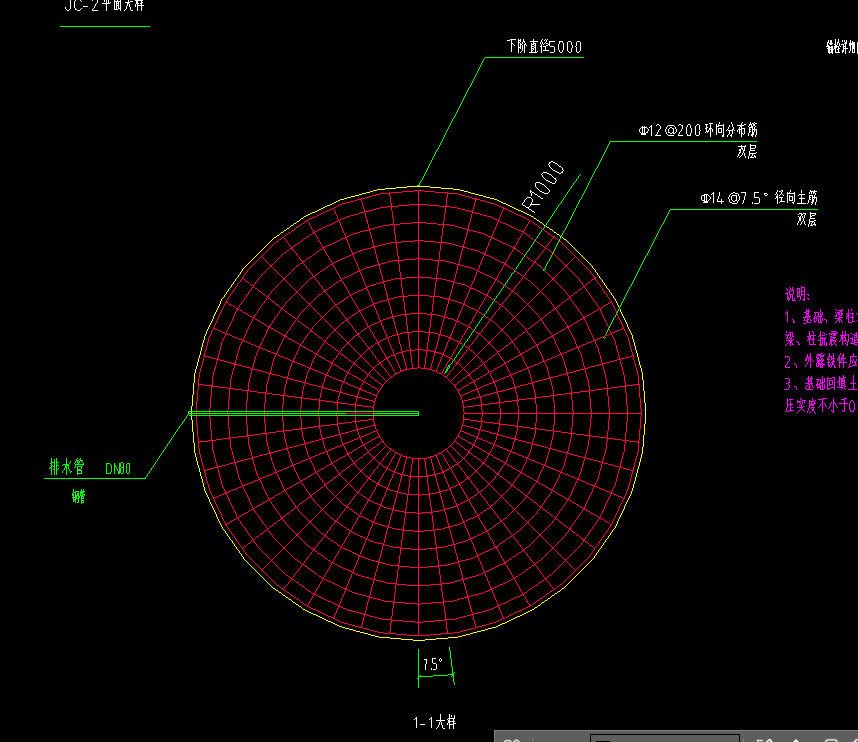Click the Φ14@7.5° 径向主筋 annotation
The height and width of the screenshot is (742, 858).
(759, 198)
